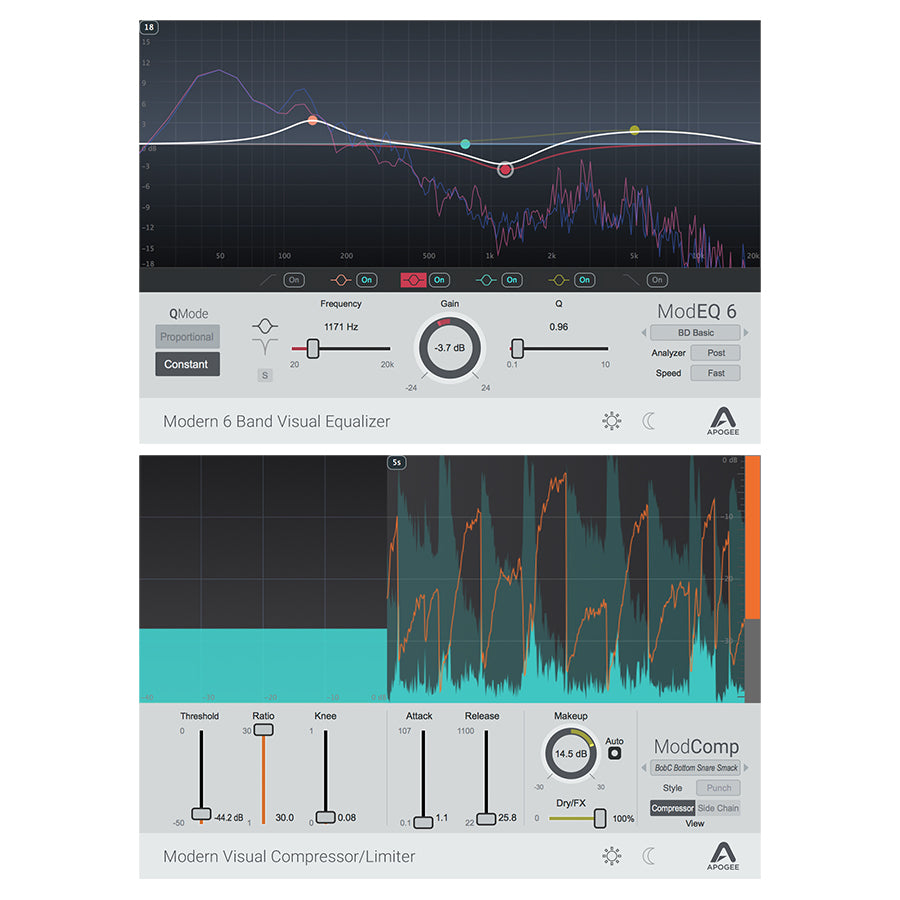Click the Analyzer Post button
This screenshot has height=900, width=900.
[x=716, y=353]
